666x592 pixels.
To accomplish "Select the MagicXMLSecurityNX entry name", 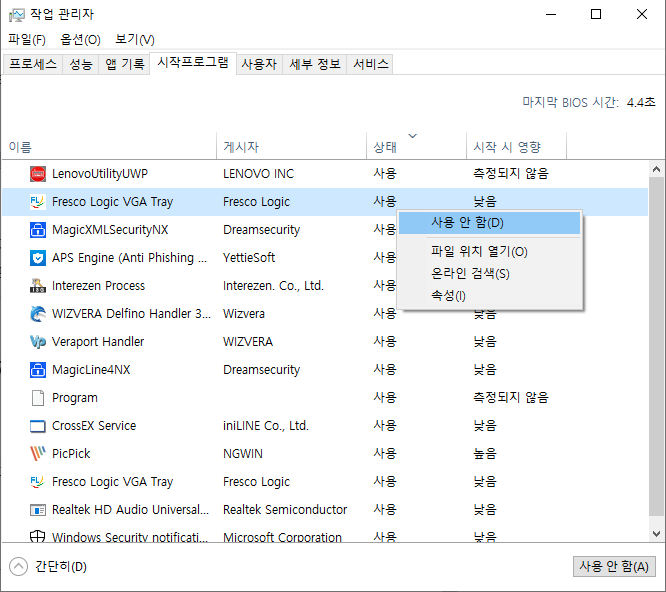I will (110, 230).
